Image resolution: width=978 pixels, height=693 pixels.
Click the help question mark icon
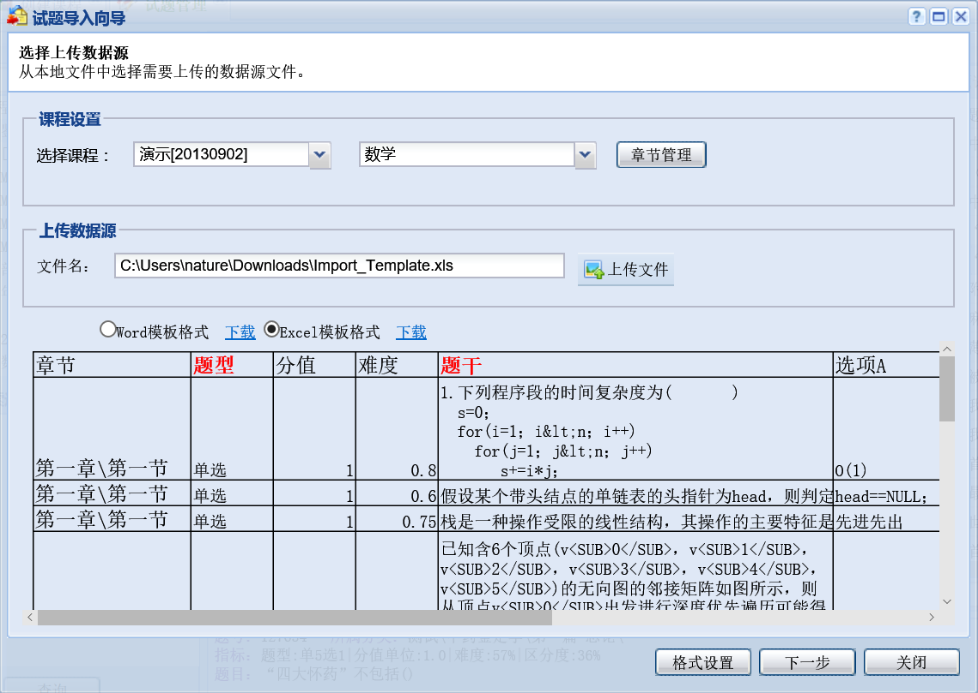pos(916,17)
